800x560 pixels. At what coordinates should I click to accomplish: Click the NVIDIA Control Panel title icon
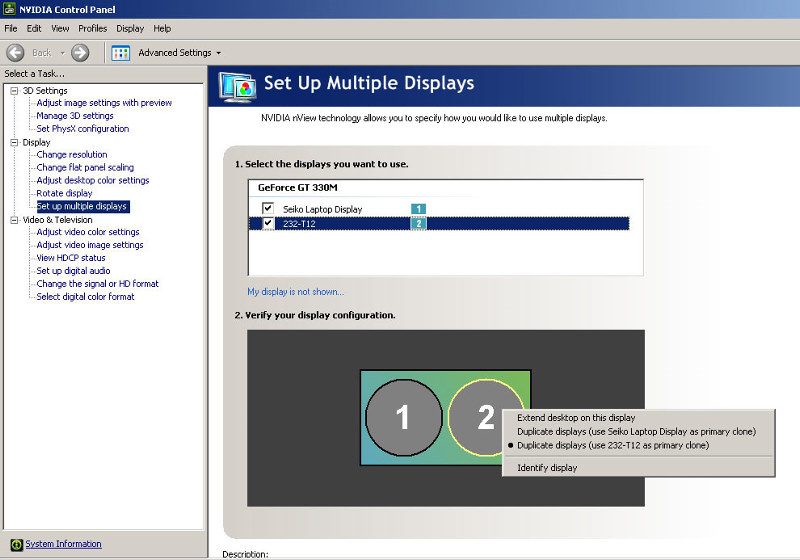pos(9,9)
